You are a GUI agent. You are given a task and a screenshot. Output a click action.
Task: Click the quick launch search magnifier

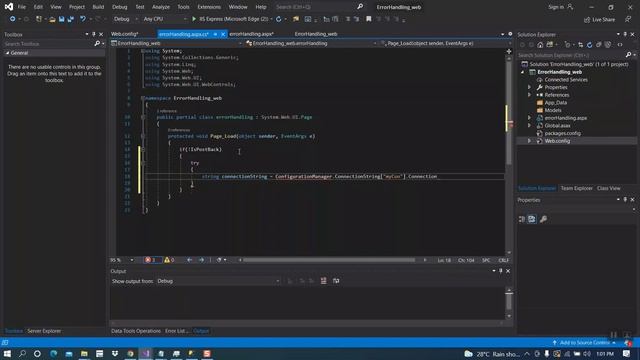360,7
